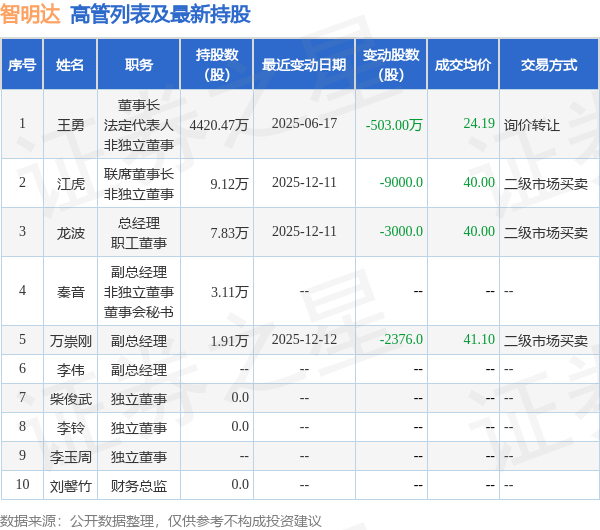
Task: Click 江虎's position 联席董事长
Action: point(139,174)
